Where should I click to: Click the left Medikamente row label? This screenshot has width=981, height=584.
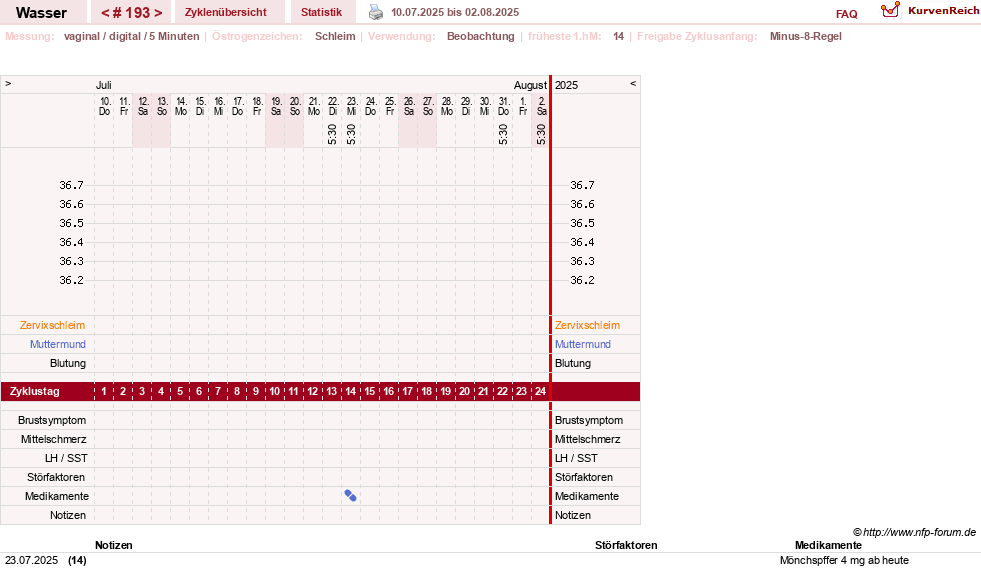pyautogui.click(x=57, y=496)
